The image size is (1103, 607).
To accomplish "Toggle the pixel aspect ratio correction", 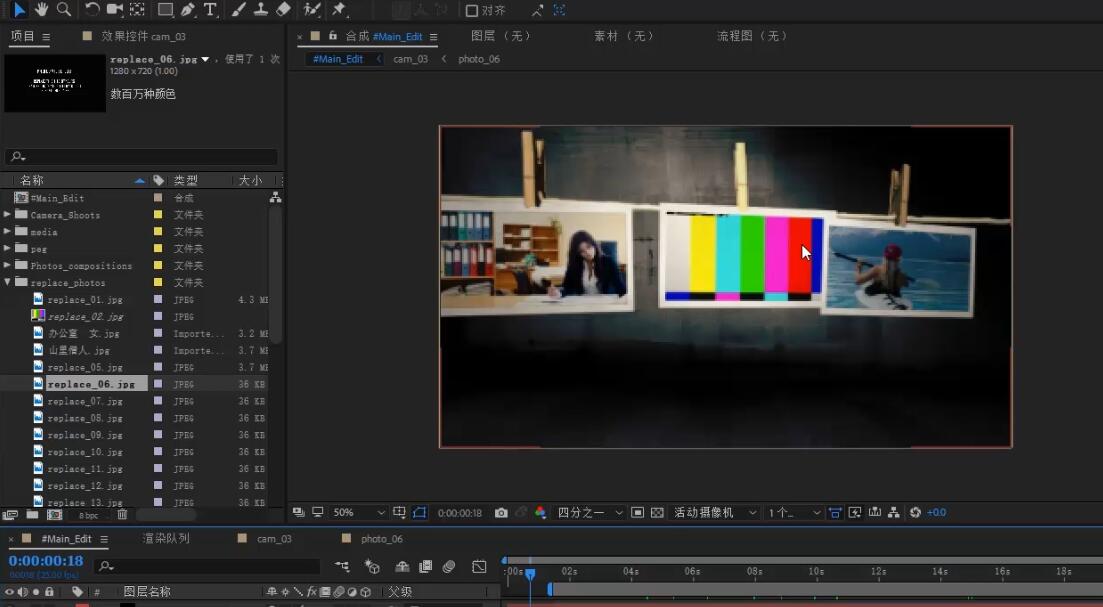I will pos(835,513).
